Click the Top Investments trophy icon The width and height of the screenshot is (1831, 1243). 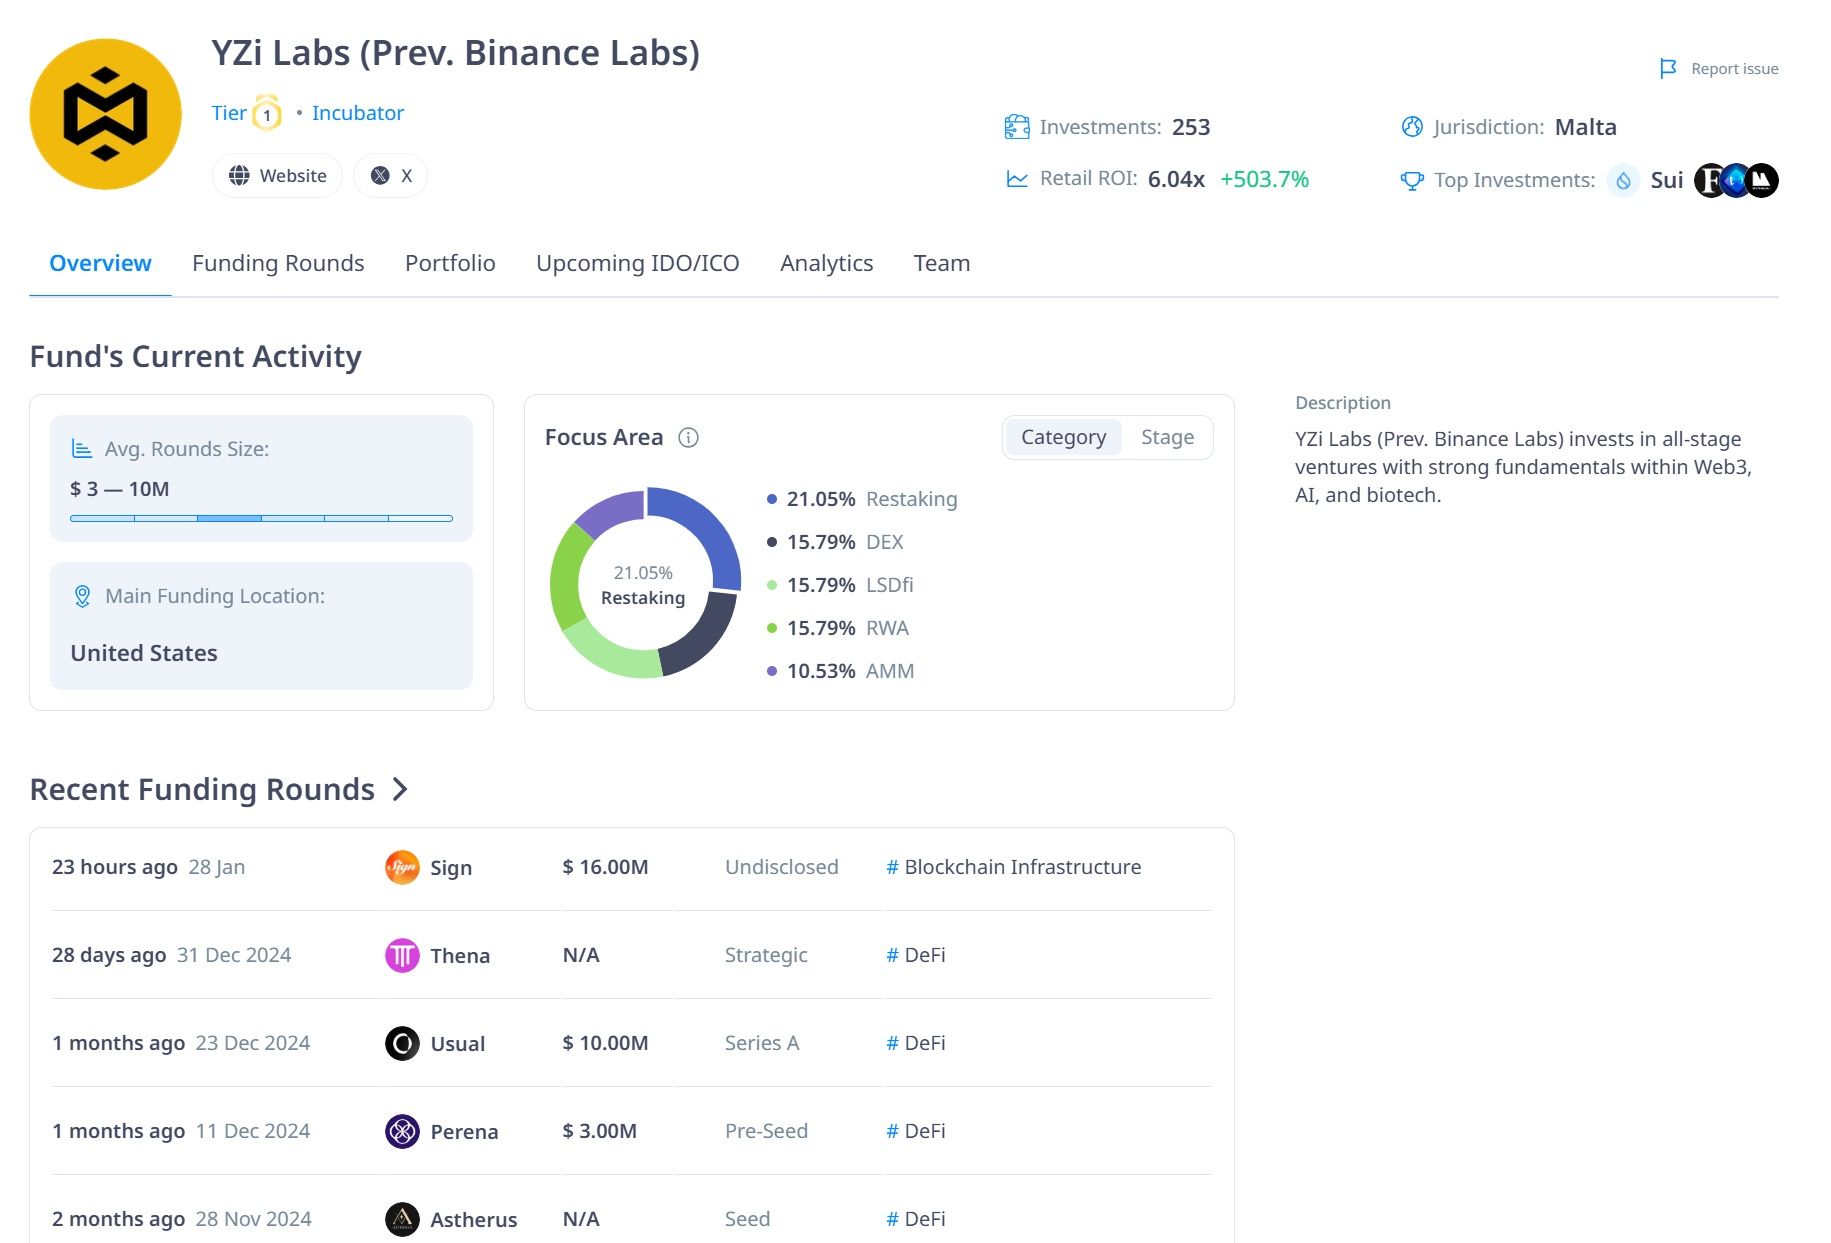point(1412,180)
